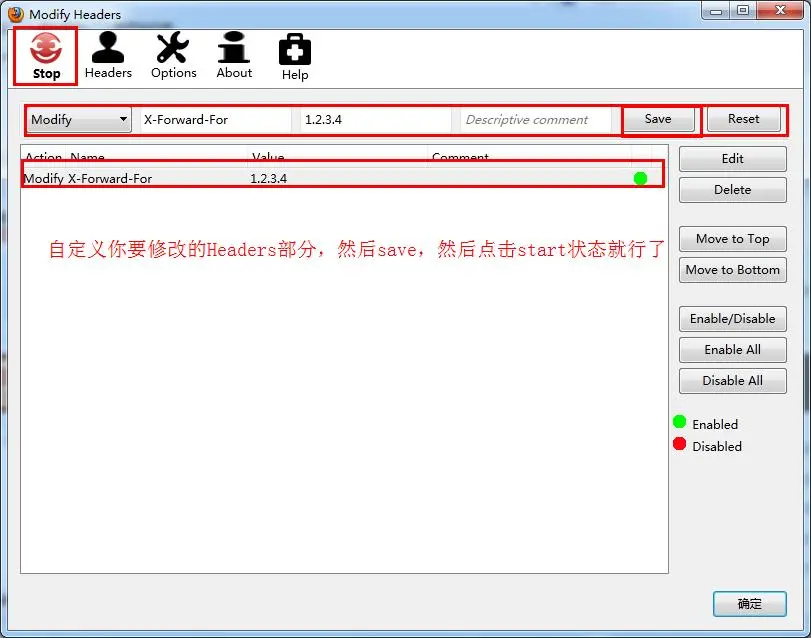Viewport: 811px width, 638px height.
Task: Open Options via the wrench icon
Action: [x=173, y=55]
